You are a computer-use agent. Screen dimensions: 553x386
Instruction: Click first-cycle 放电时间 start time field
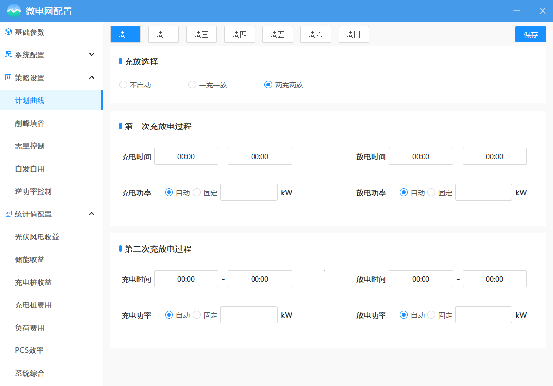click(x=421, y=156)
